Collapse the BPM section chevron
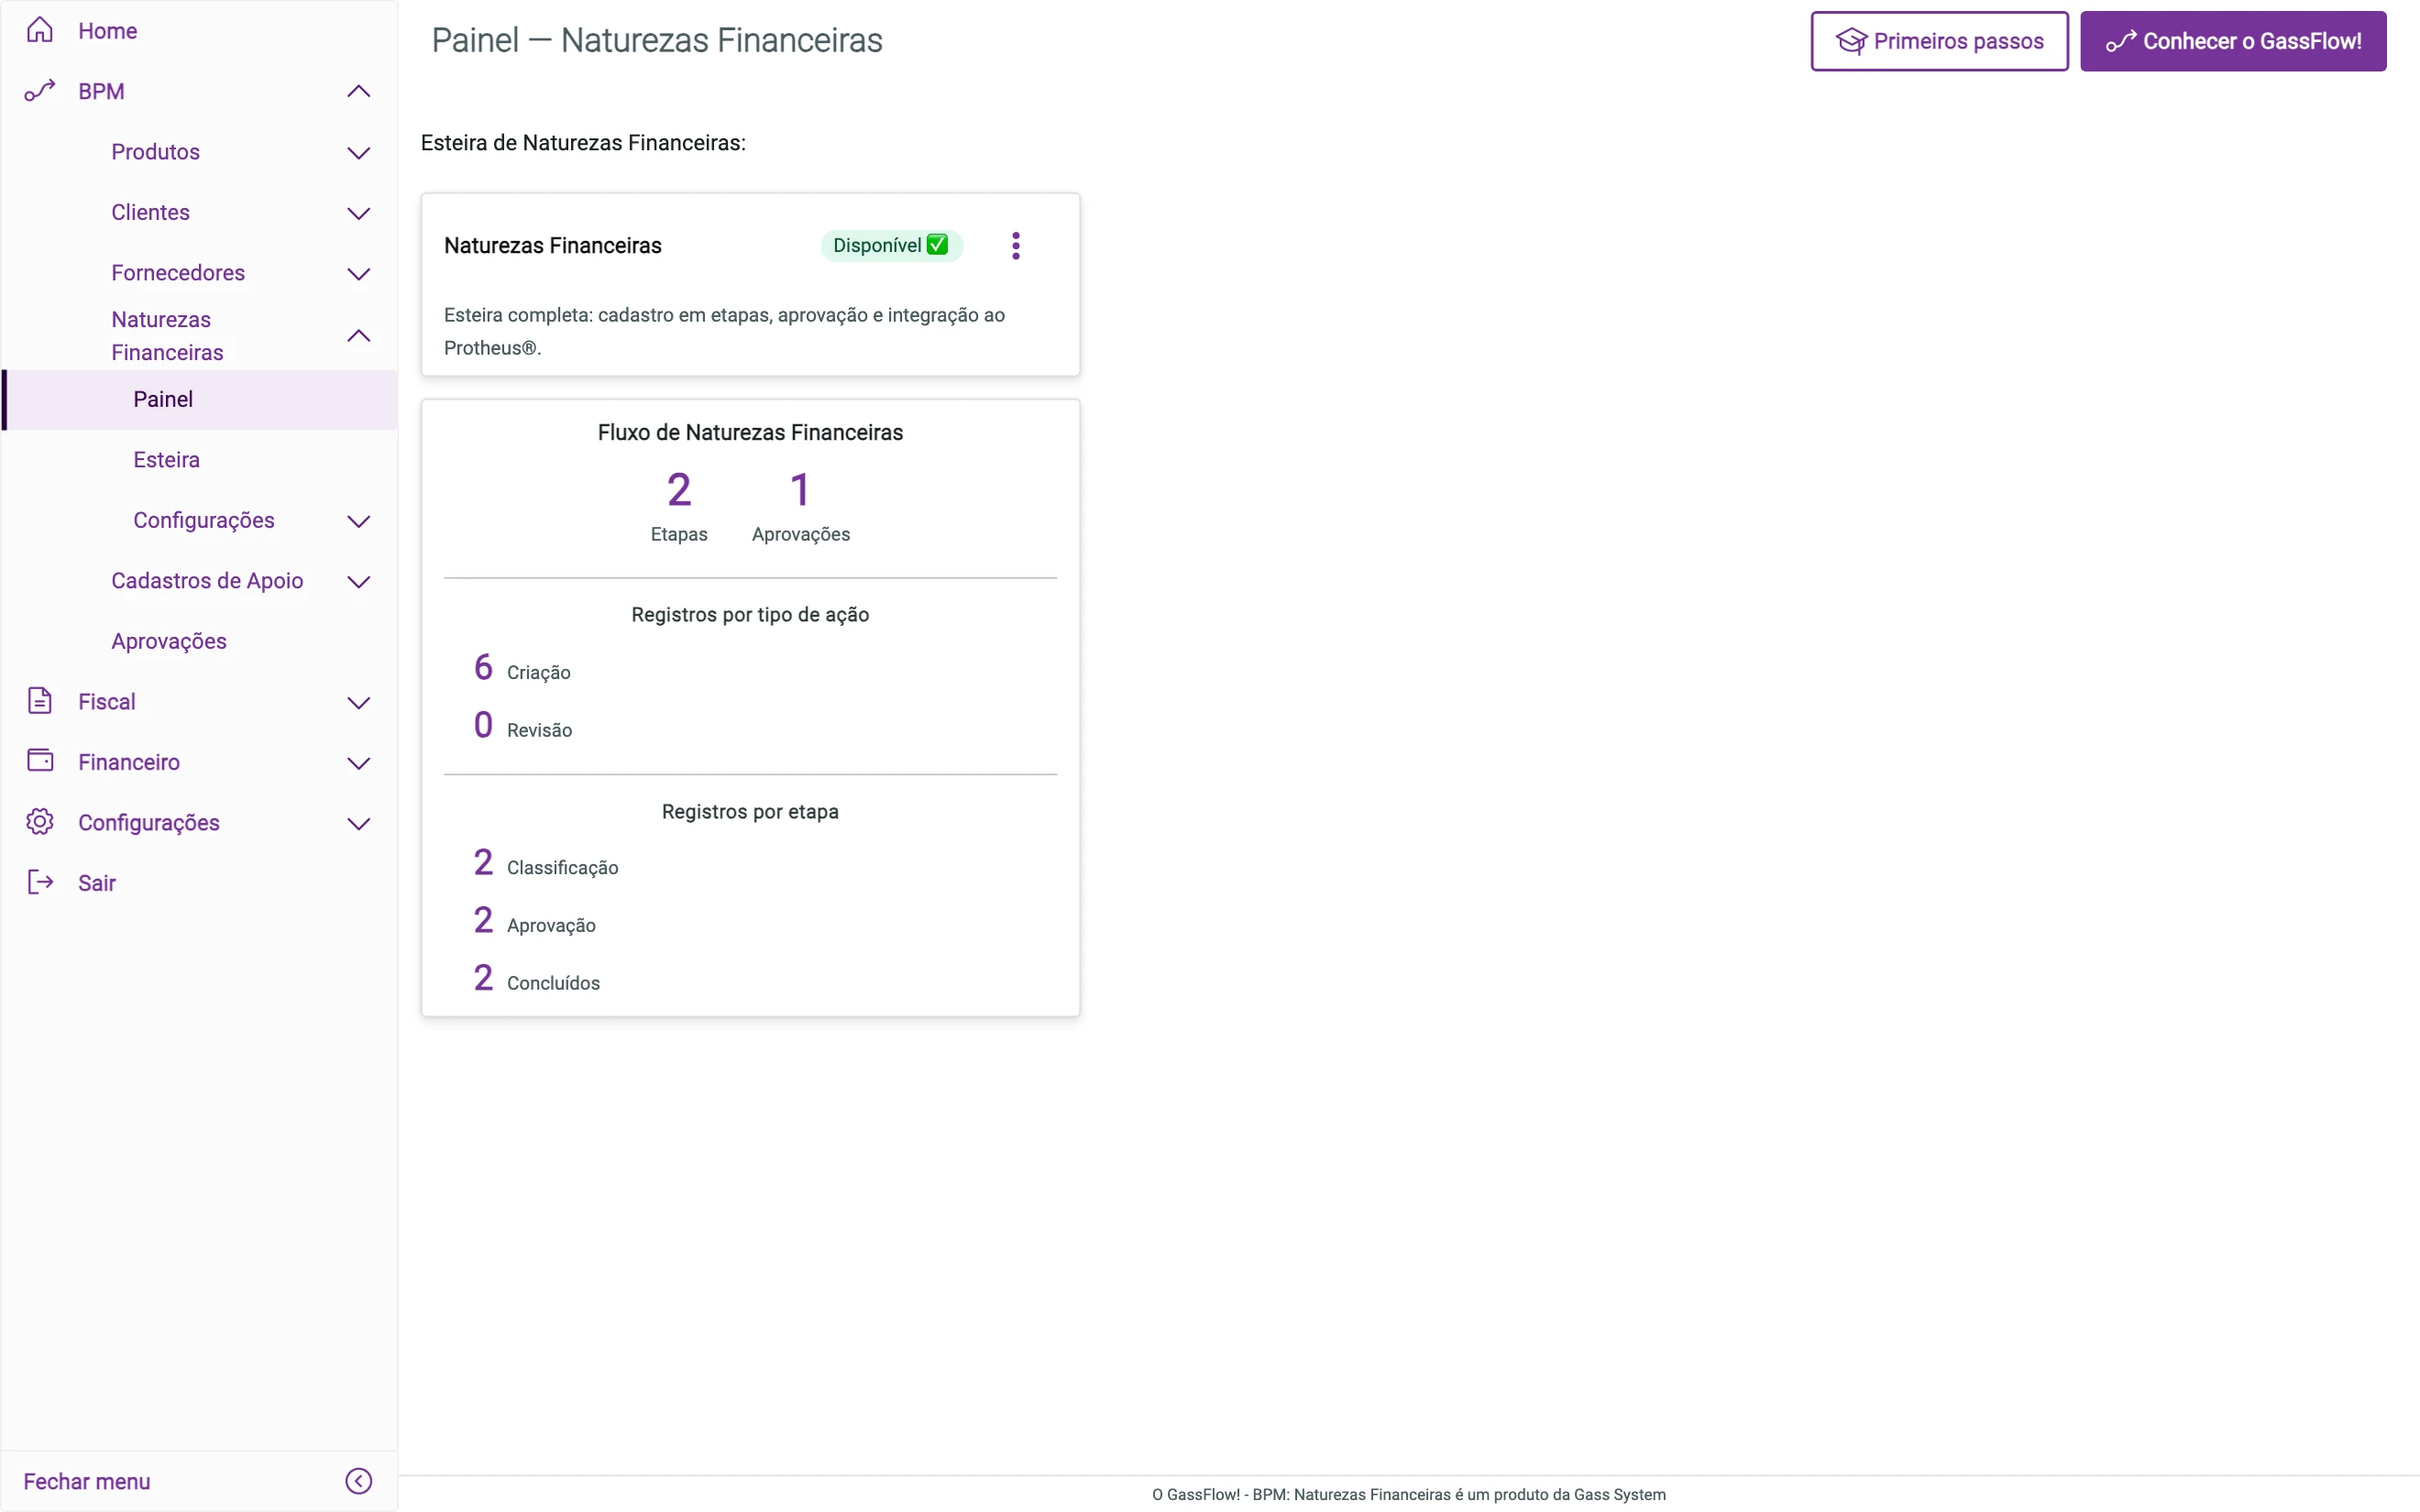2420x1512 pixels. (359, 92)
